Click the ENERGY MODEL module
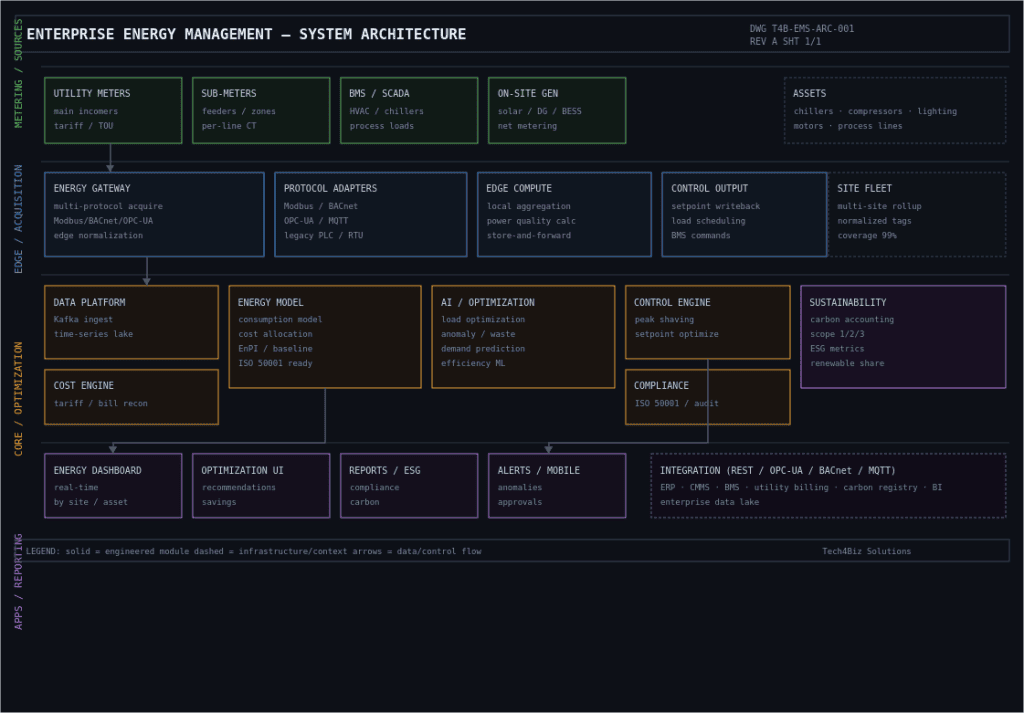The image size is (1024, 713). pos(325,337)
